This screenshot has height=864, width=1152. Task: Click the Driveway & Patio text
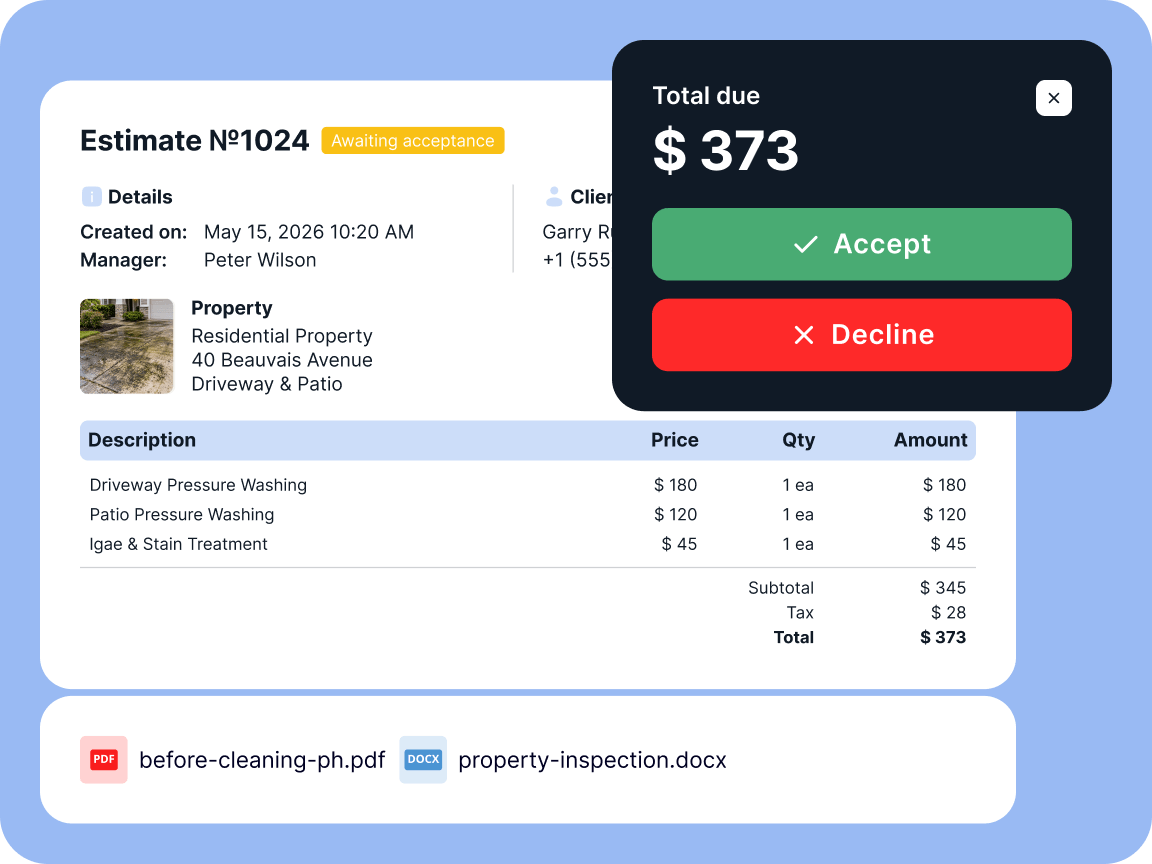pyautogui.click(x=267, y=384)
